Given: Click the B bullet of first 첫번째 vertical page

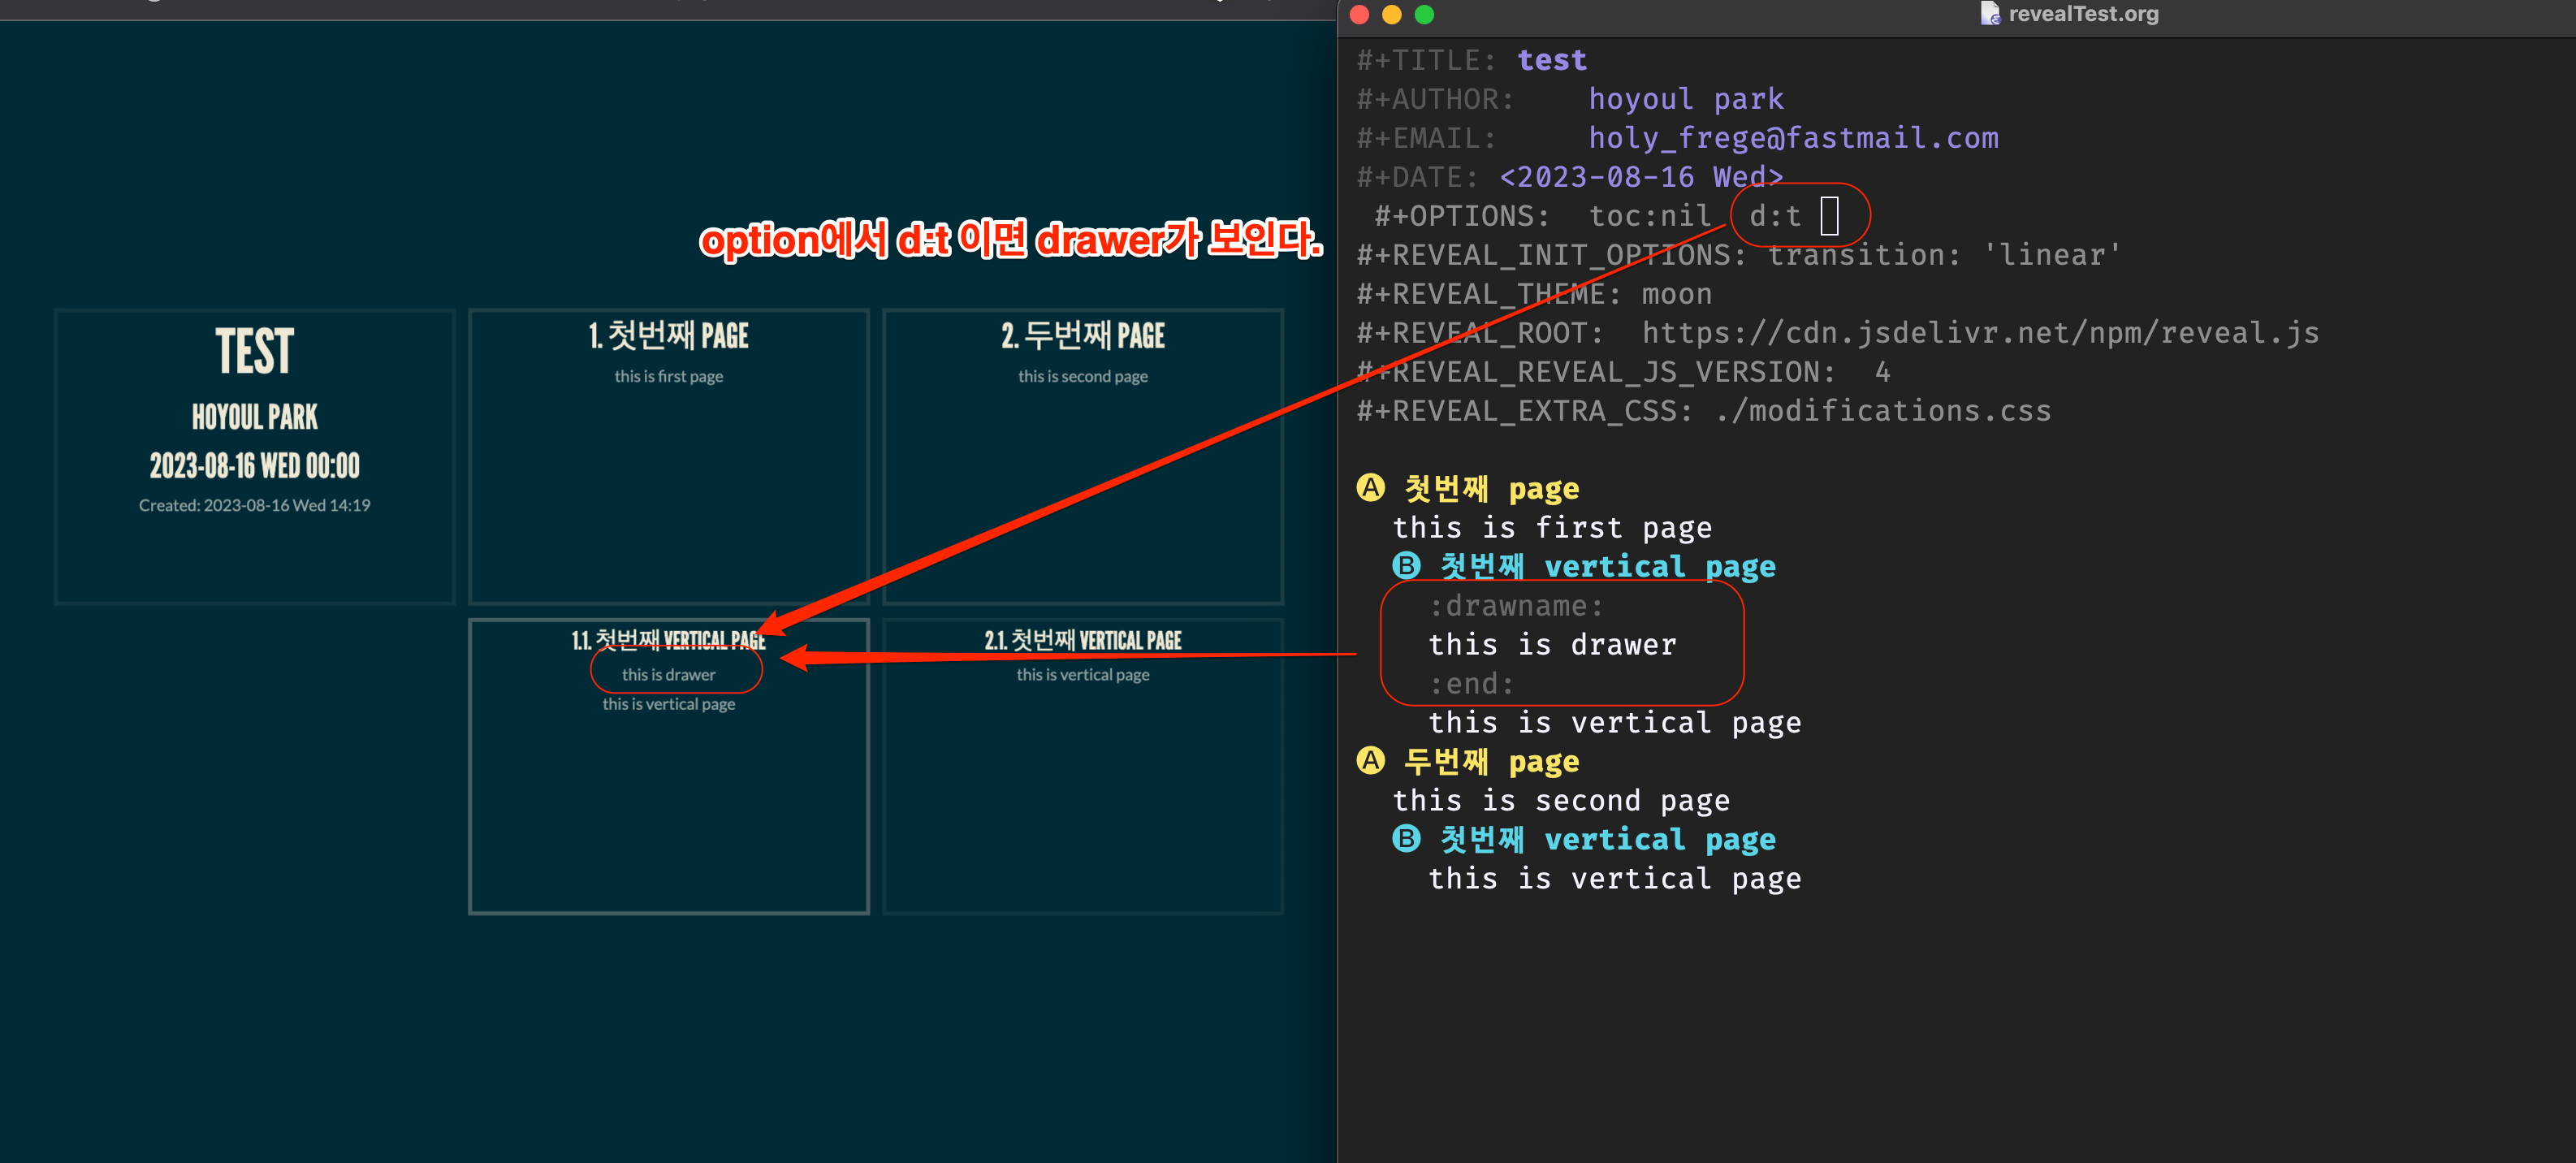Looking at the screenshot, I should pos(1406,566).
